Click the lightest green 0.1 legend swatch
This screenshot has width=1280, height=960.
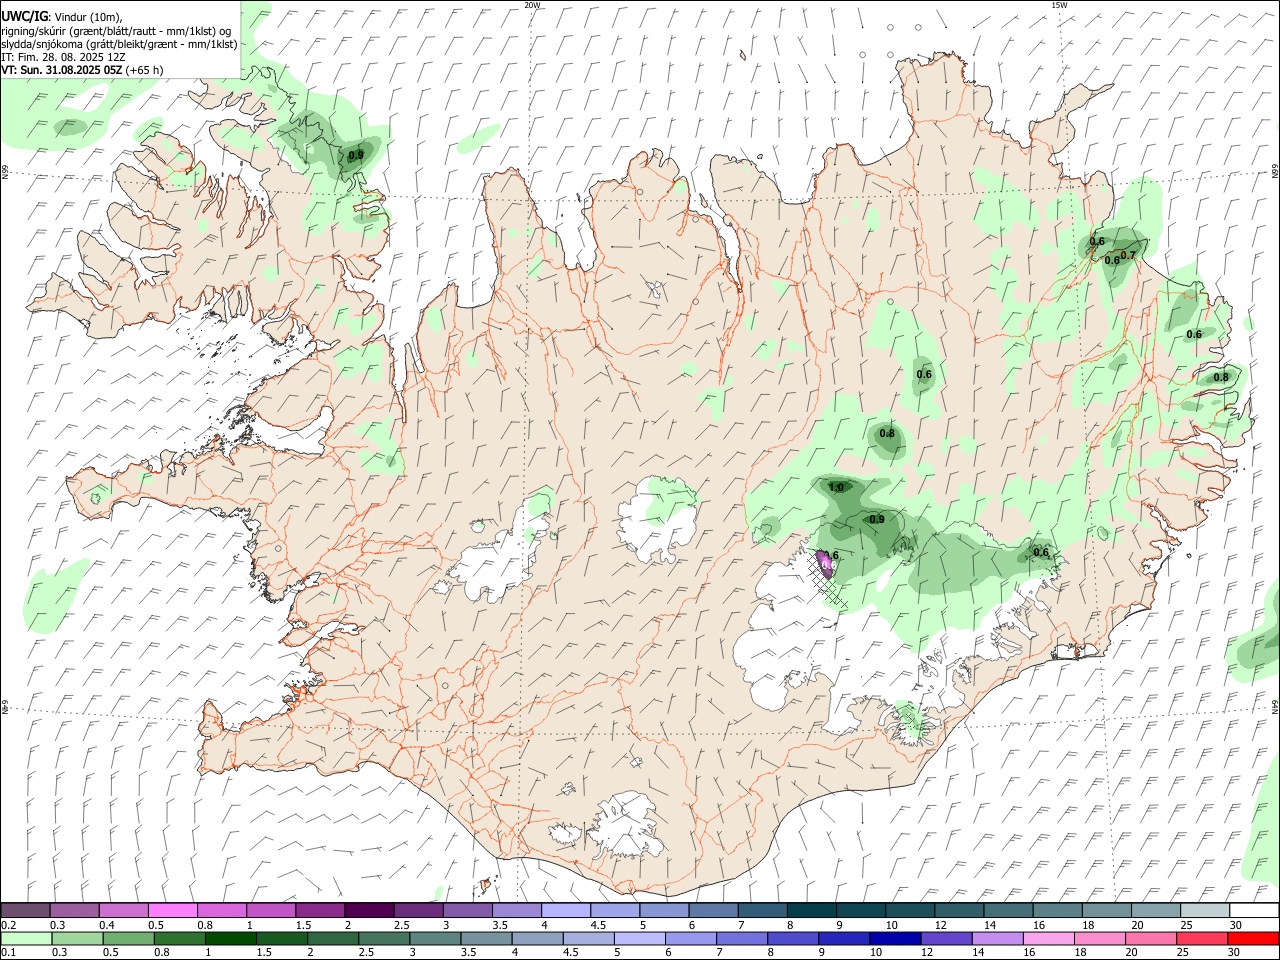coord(25,938)
